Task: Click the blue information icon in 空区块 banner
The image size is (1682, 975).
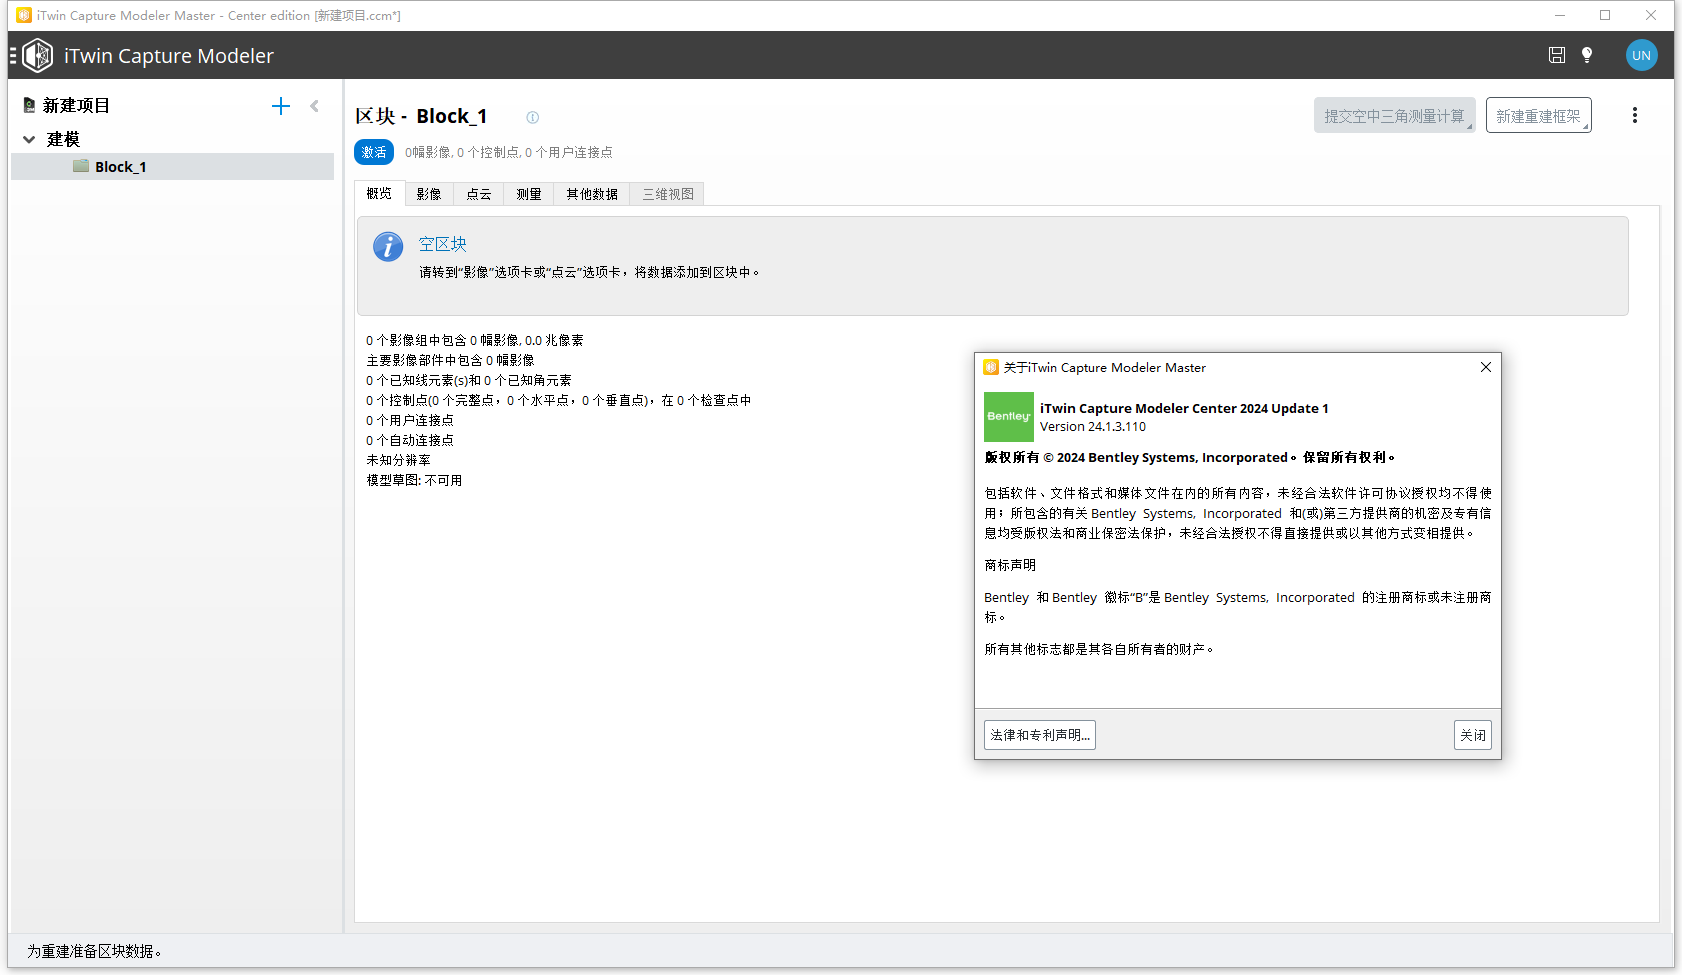Action: [x=388, y=246]
